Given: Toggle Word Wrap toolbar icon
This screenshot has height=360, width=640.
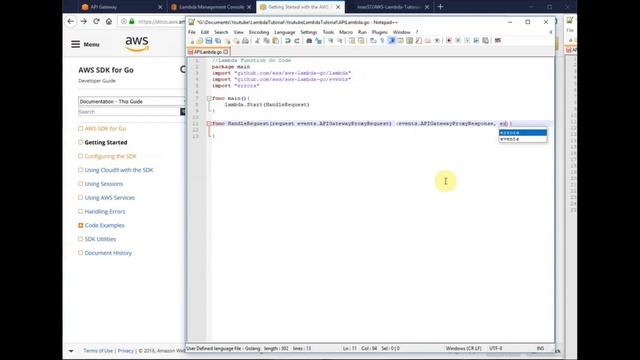Looking at the screenshot, I should click(x=373, y=41).
